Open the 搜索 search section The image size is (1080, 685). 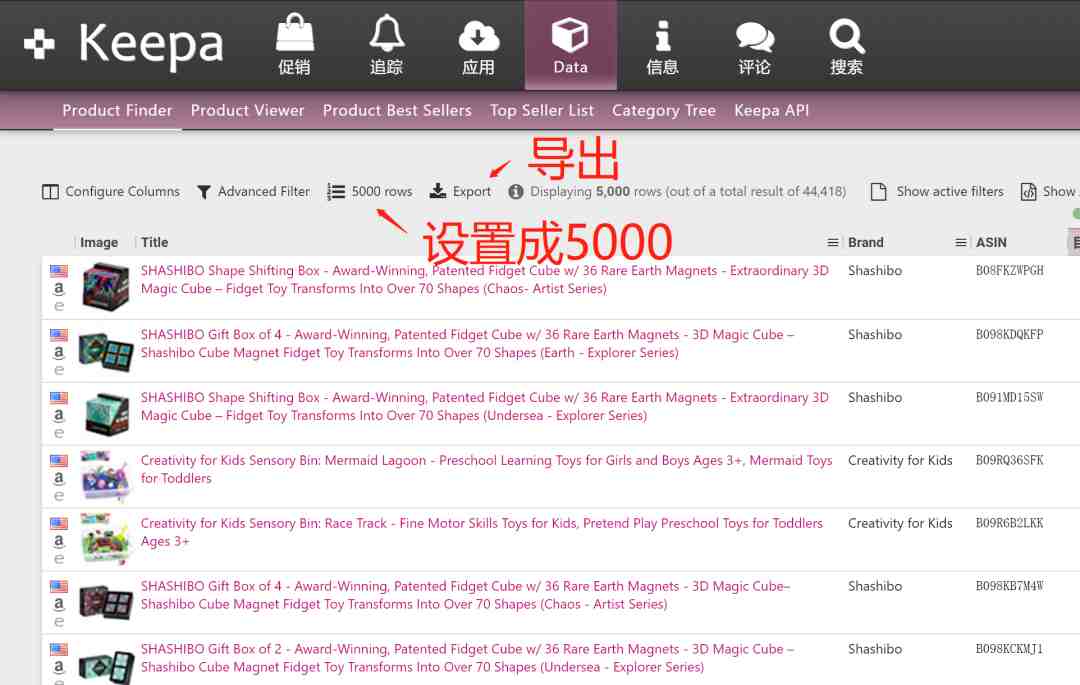pyautogui.click(x=847, y=45)
